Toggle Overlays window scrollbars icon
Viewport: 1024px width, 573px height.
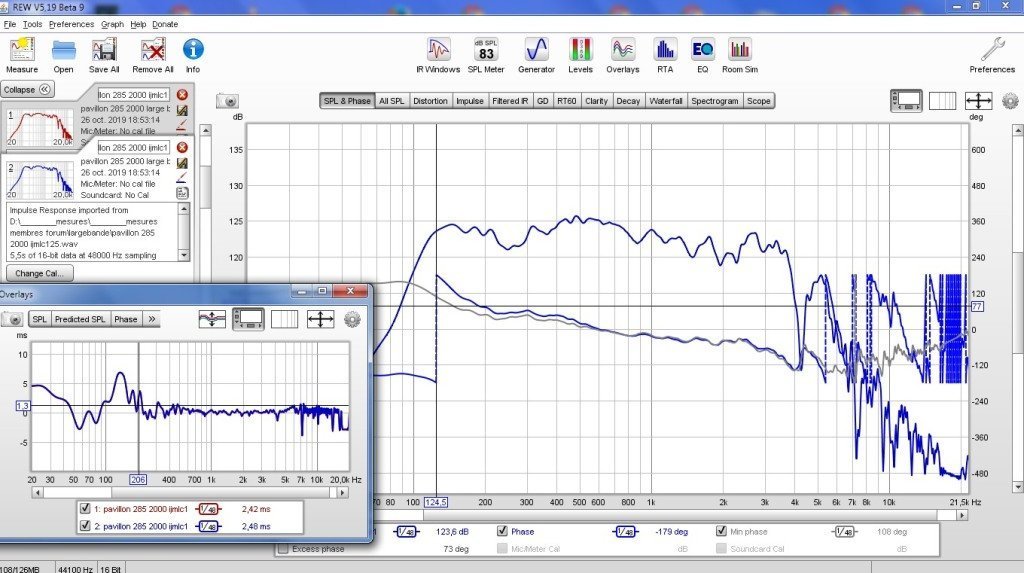click(x=249, y=319)
